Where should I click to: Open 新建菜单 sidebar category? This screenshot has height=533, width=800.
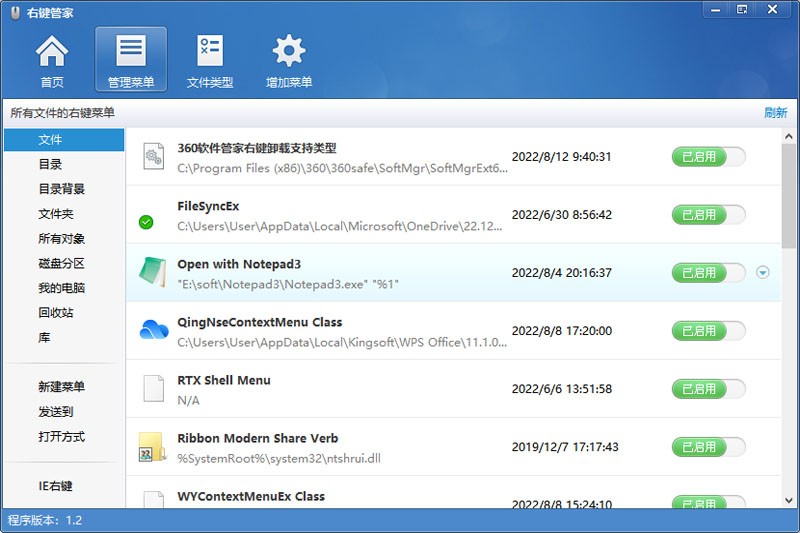64,387
